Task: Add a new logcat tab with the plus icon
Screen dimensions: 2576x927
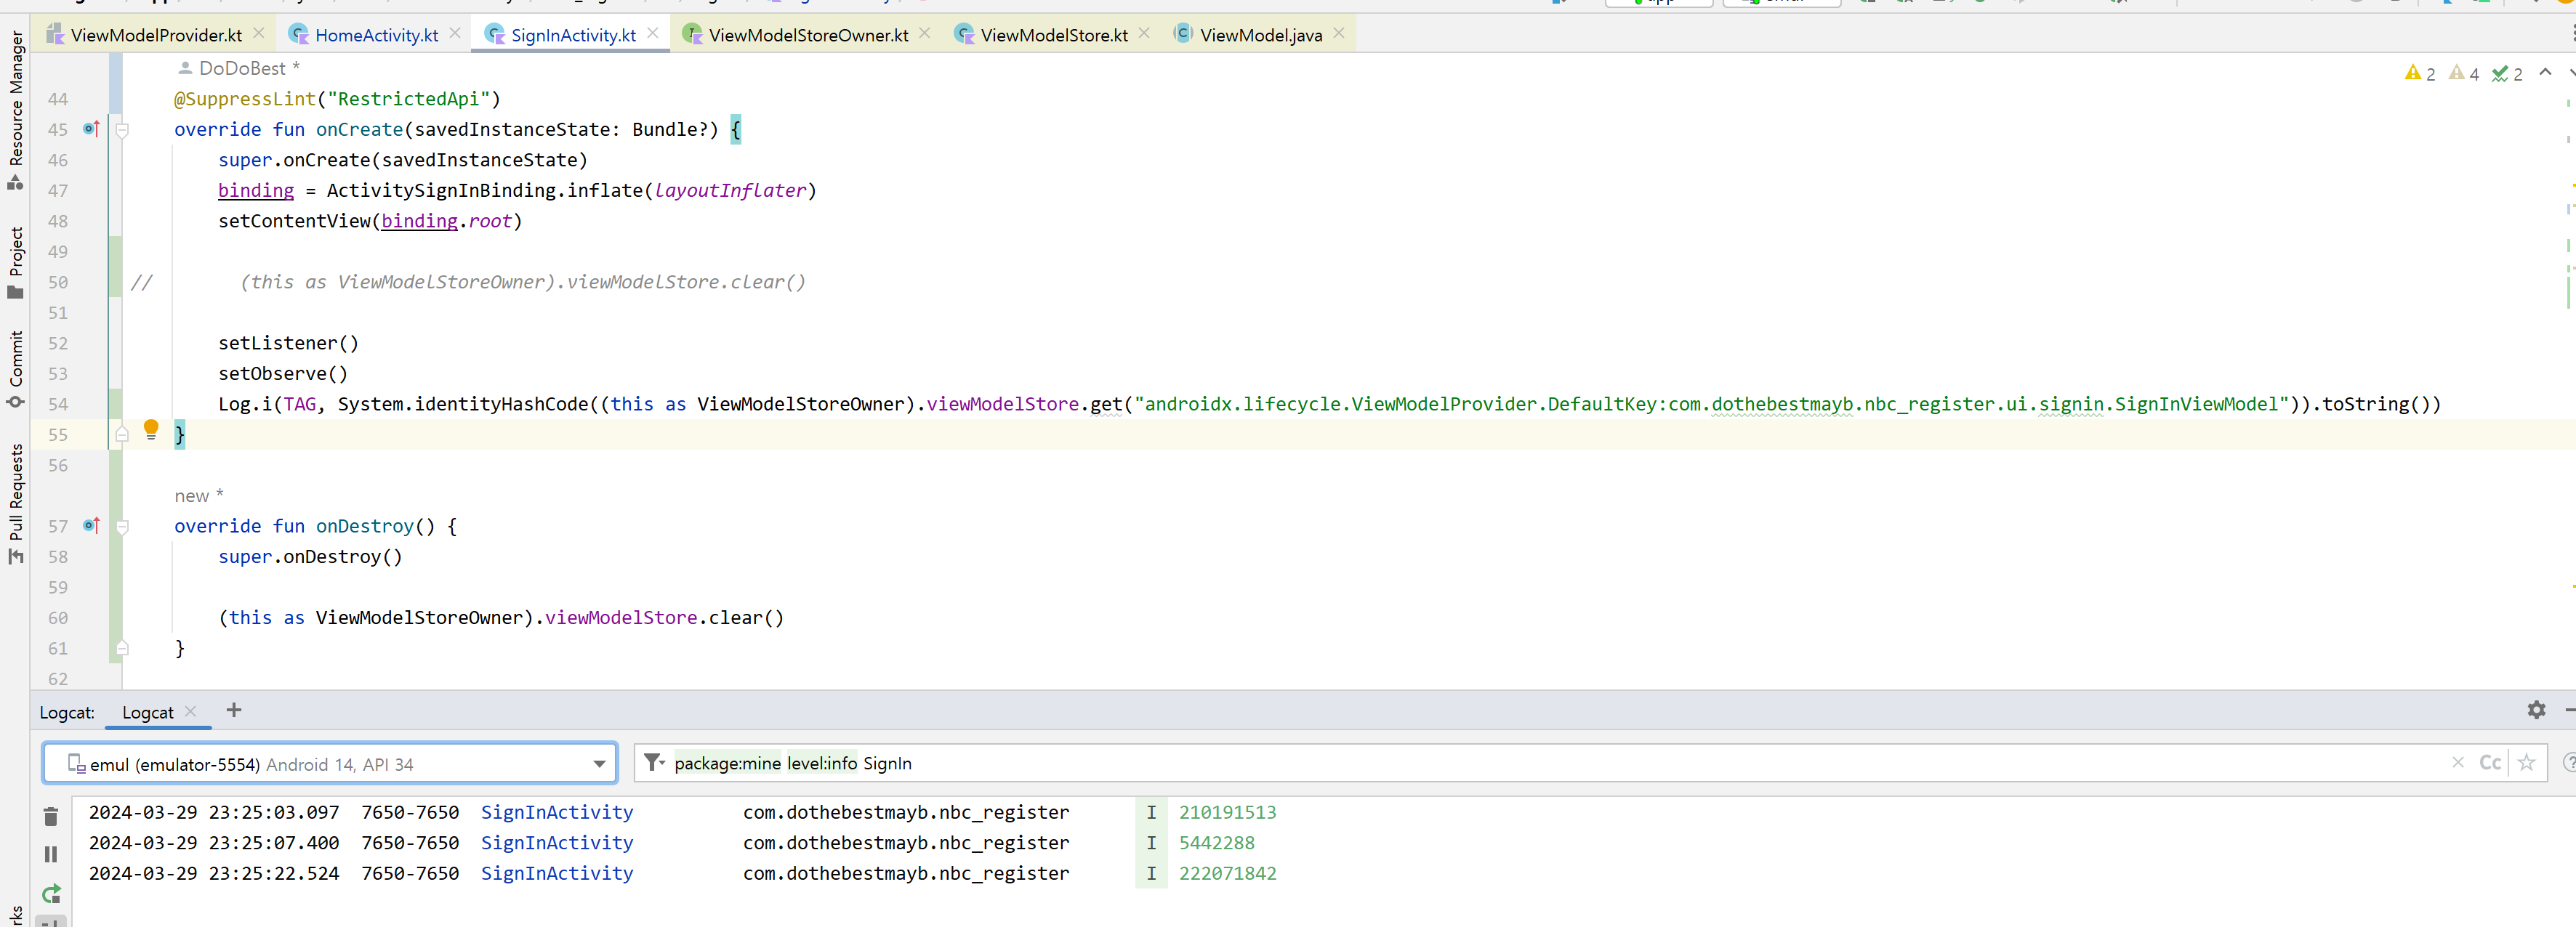Action: pos(234,710)
